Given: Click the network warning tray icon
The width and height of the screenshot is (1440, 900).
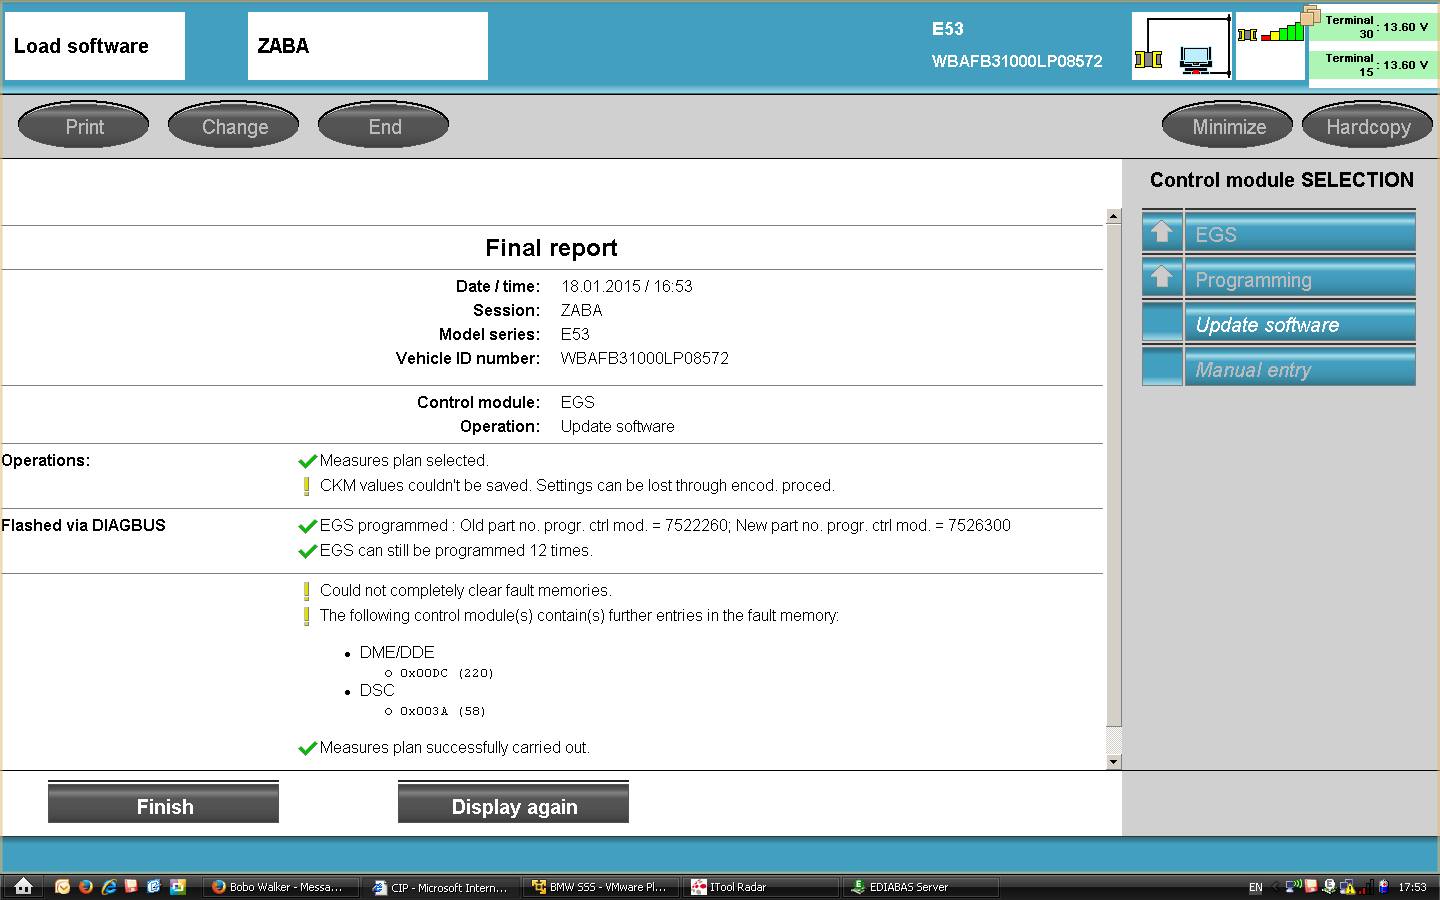Looking at the screenshot, I should [1347, 886].
